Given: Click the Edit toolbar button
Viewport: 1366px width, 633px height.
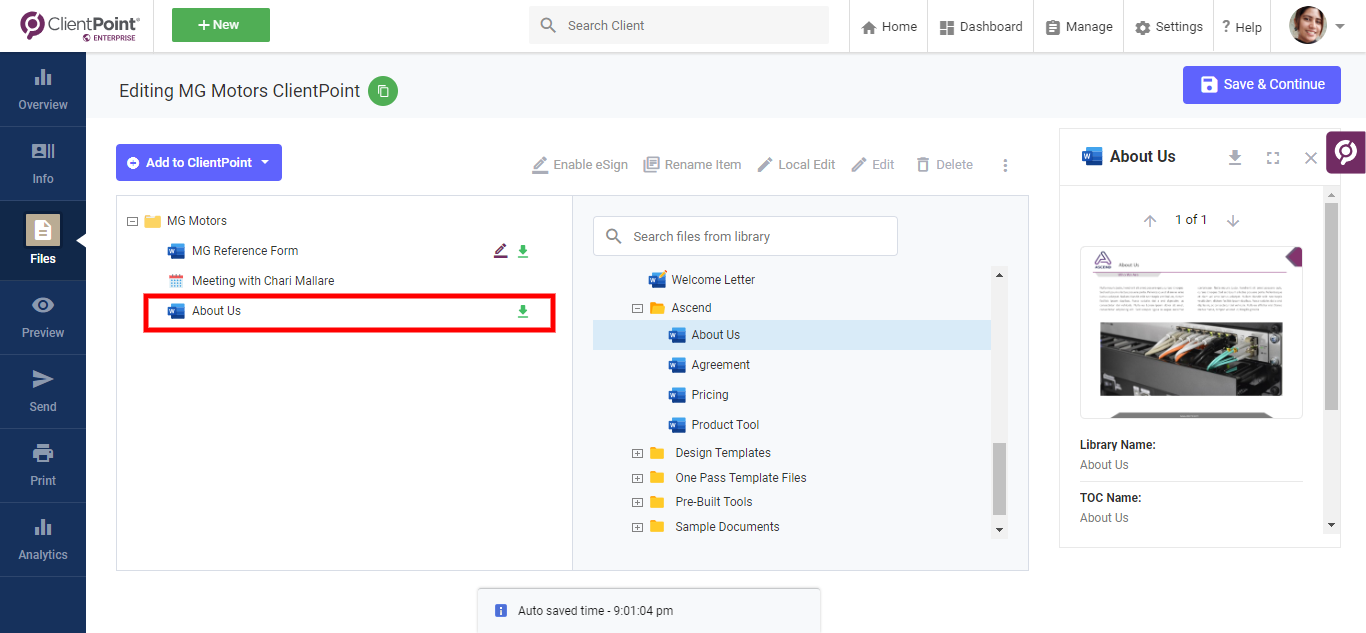Looking at the screenshot, I should [872, 165].
